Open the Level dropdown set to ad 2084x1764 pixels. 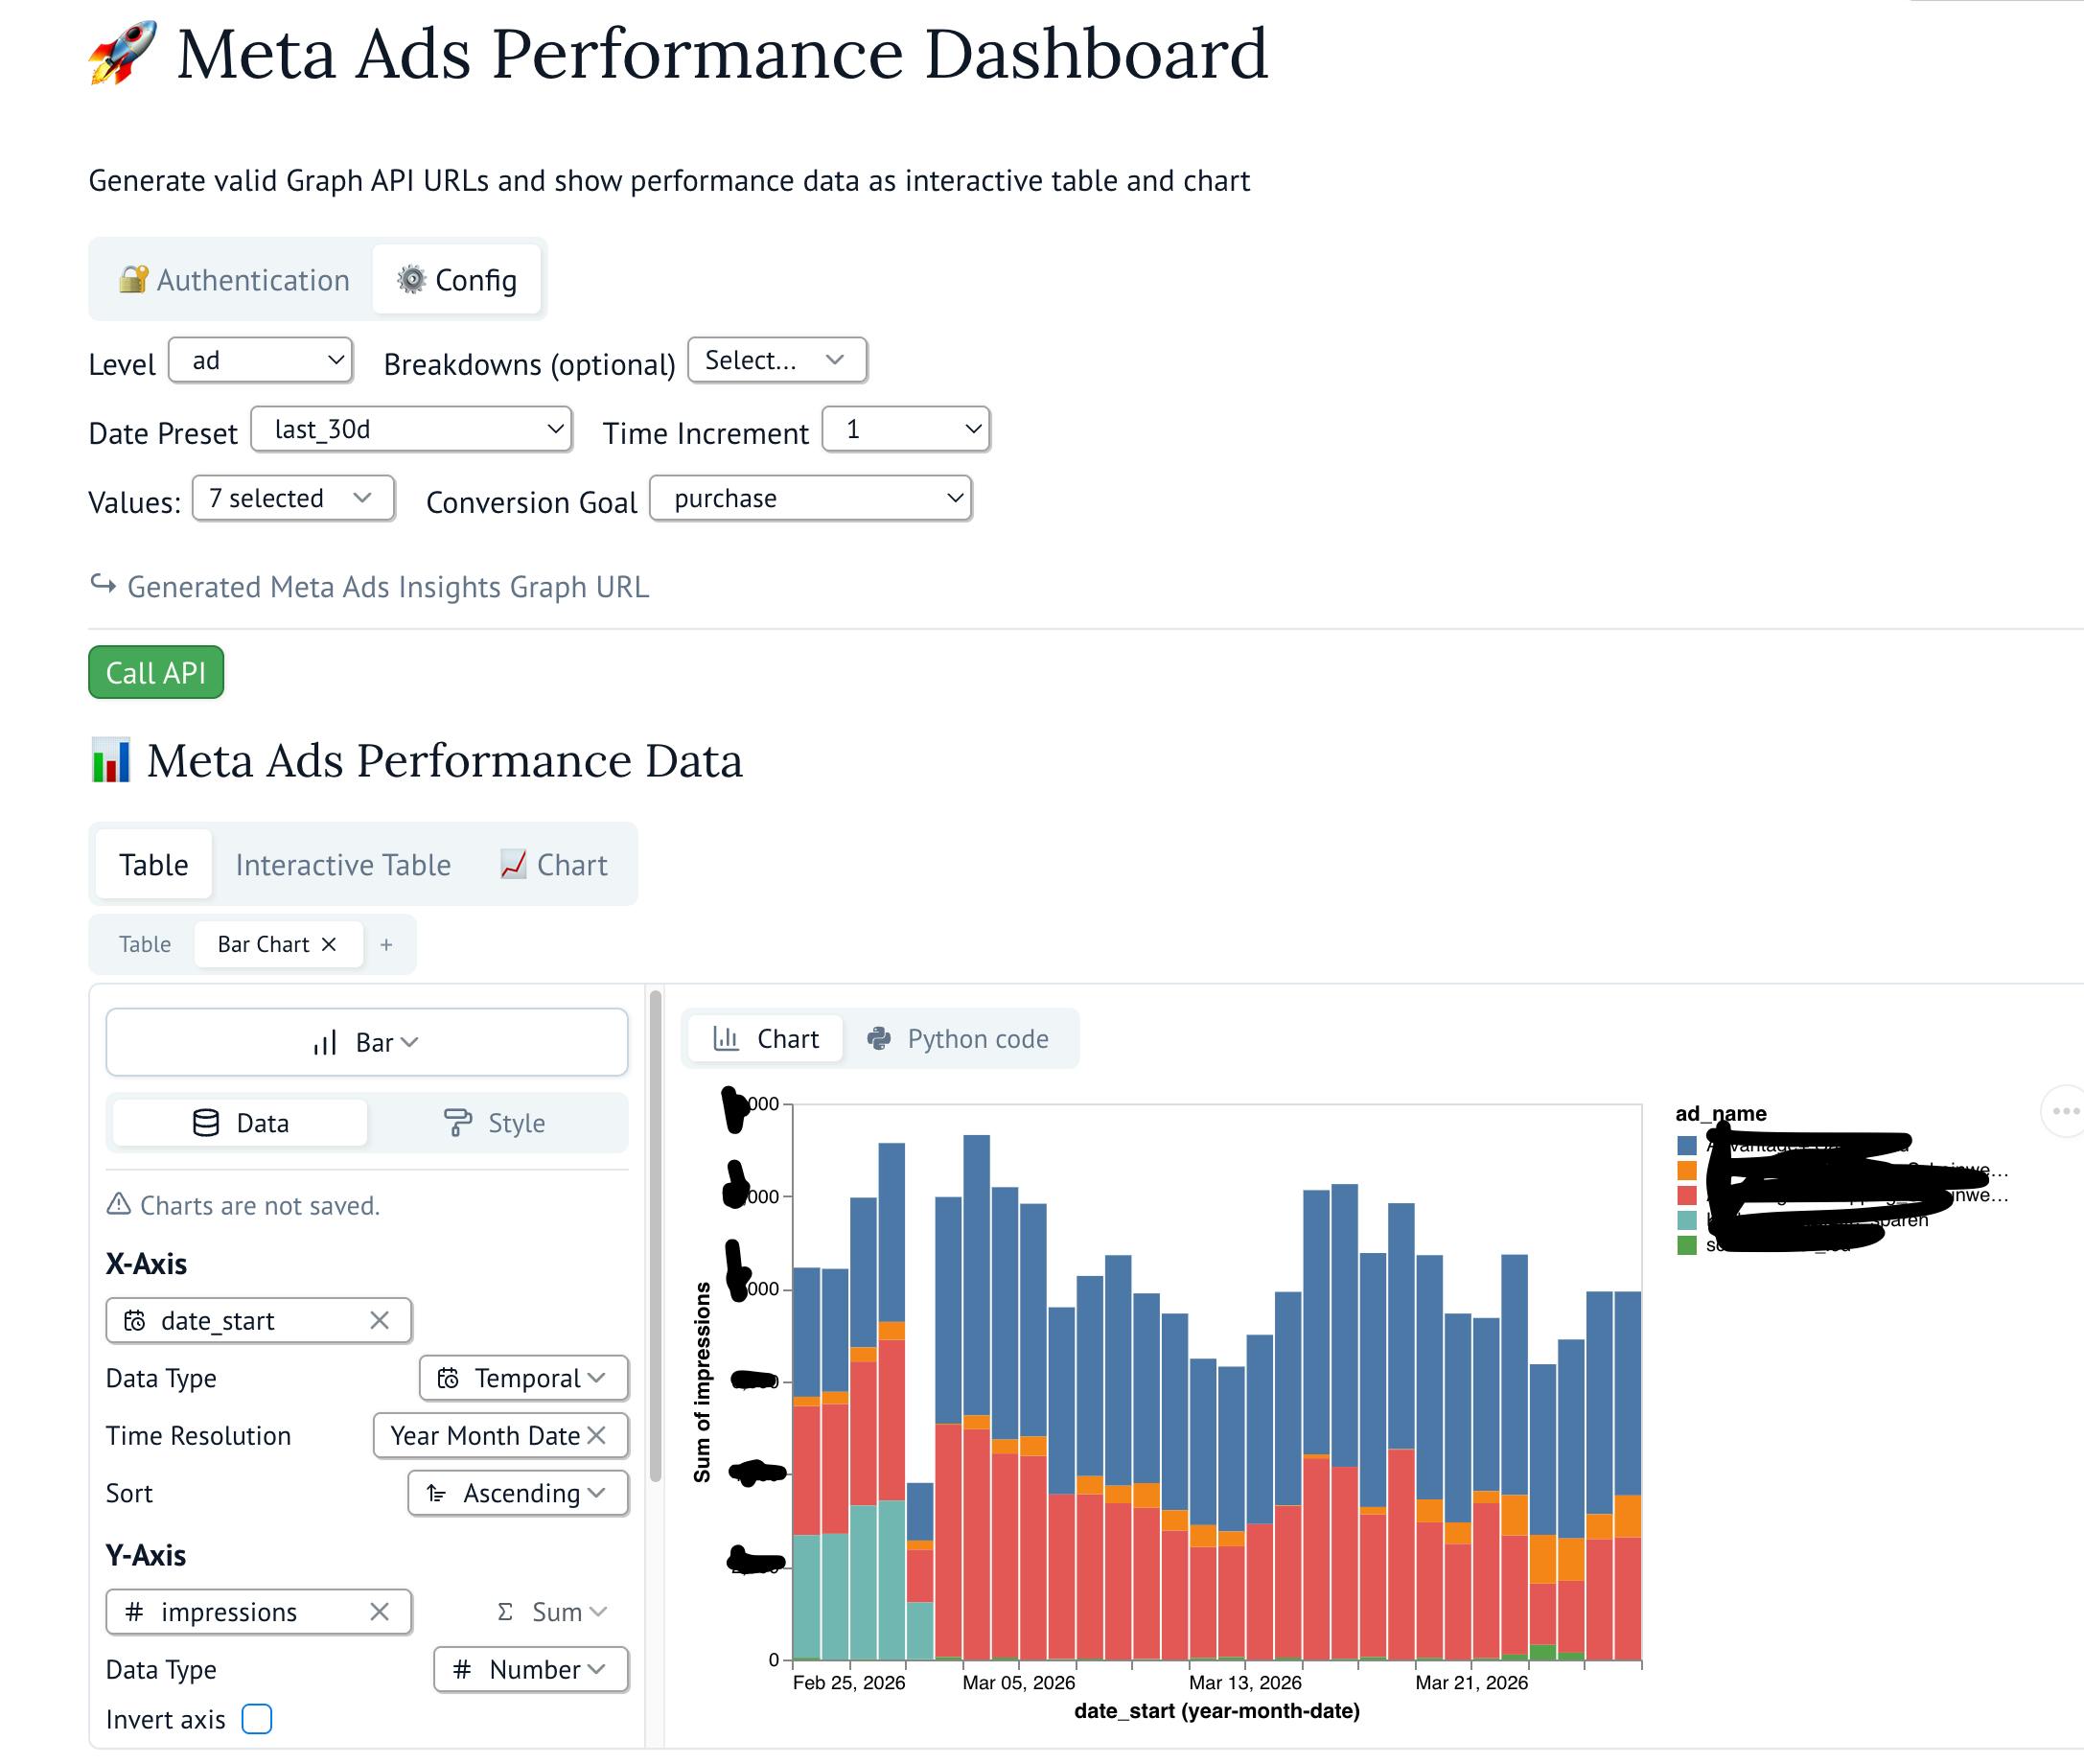coord(261,360)
